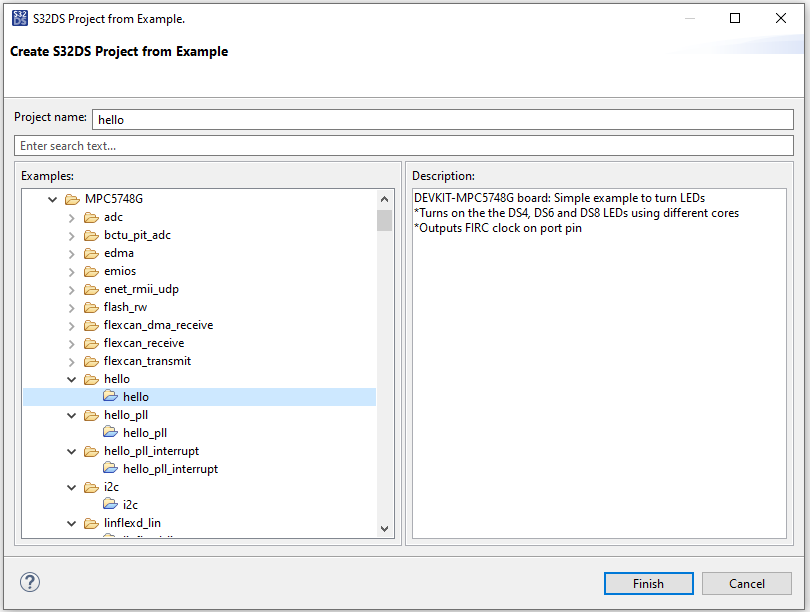
Task: Expand the flexcan_dma_receive folder node
Action: [x=72, y=326]
